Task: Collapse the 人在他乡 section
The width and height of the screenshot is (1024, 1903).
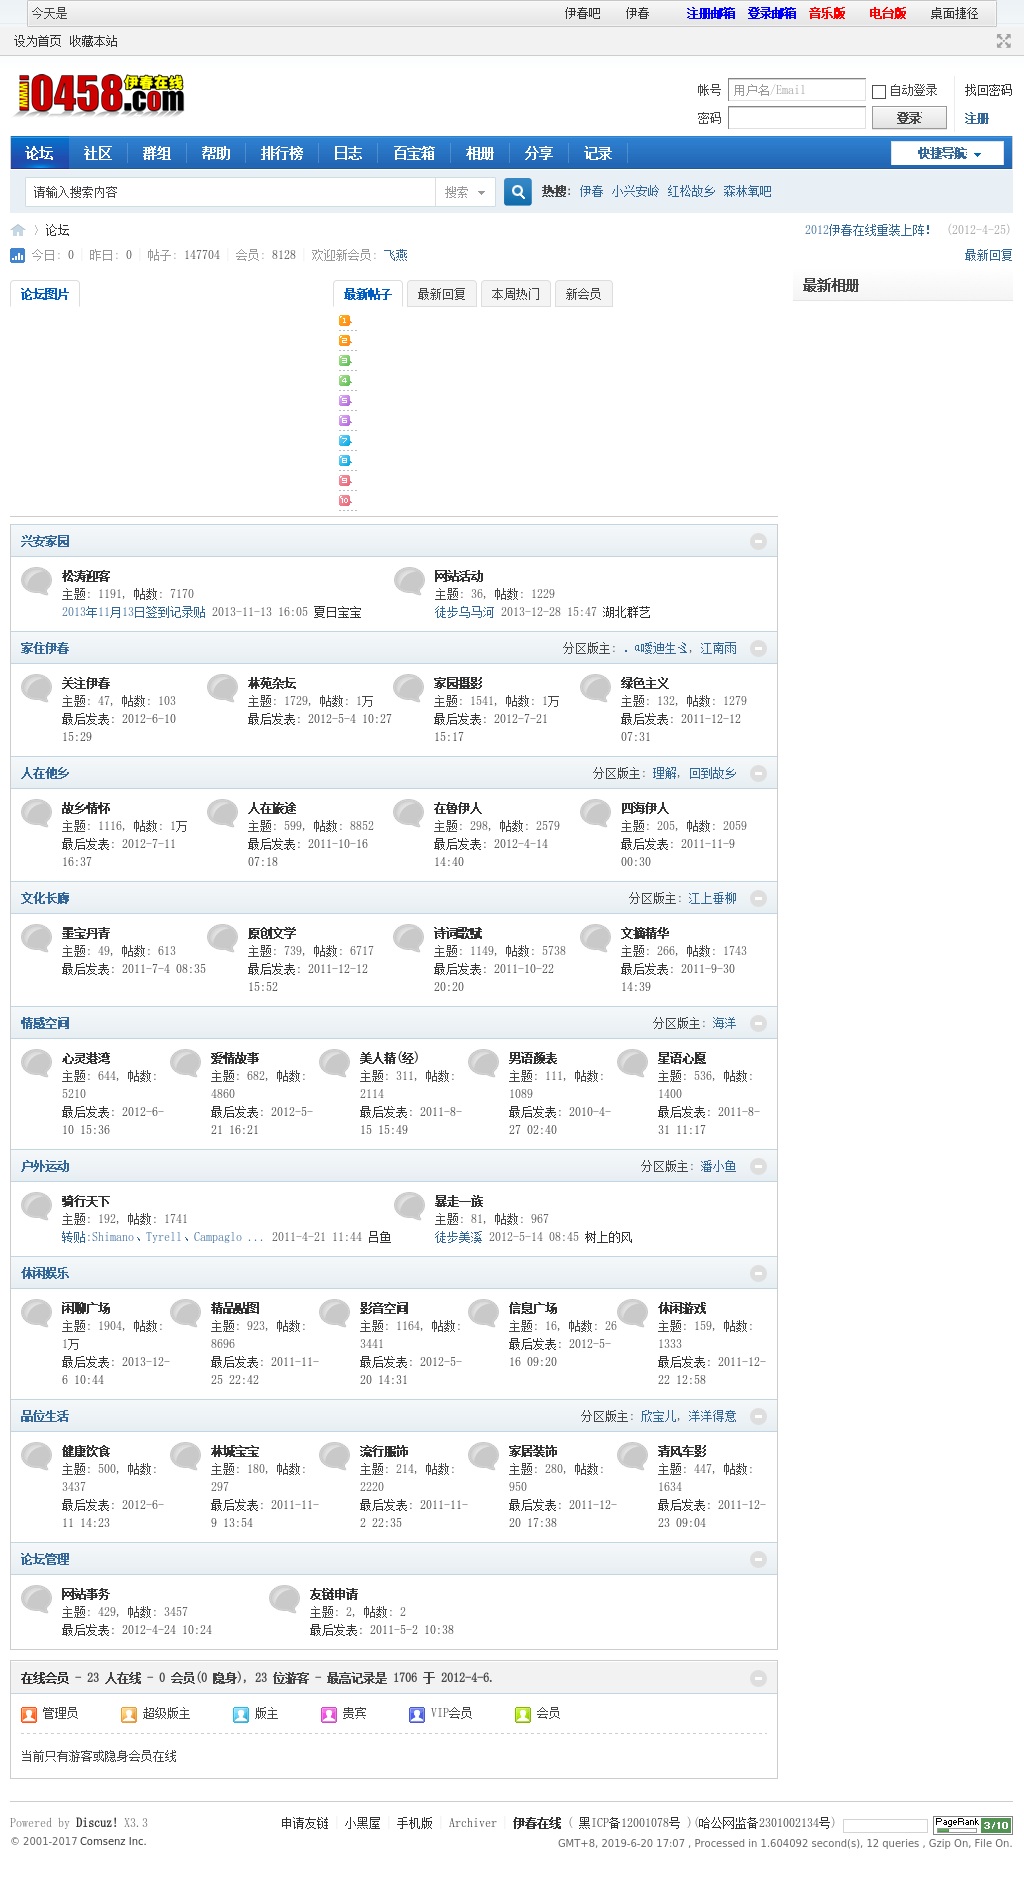Action: point(758,773)
